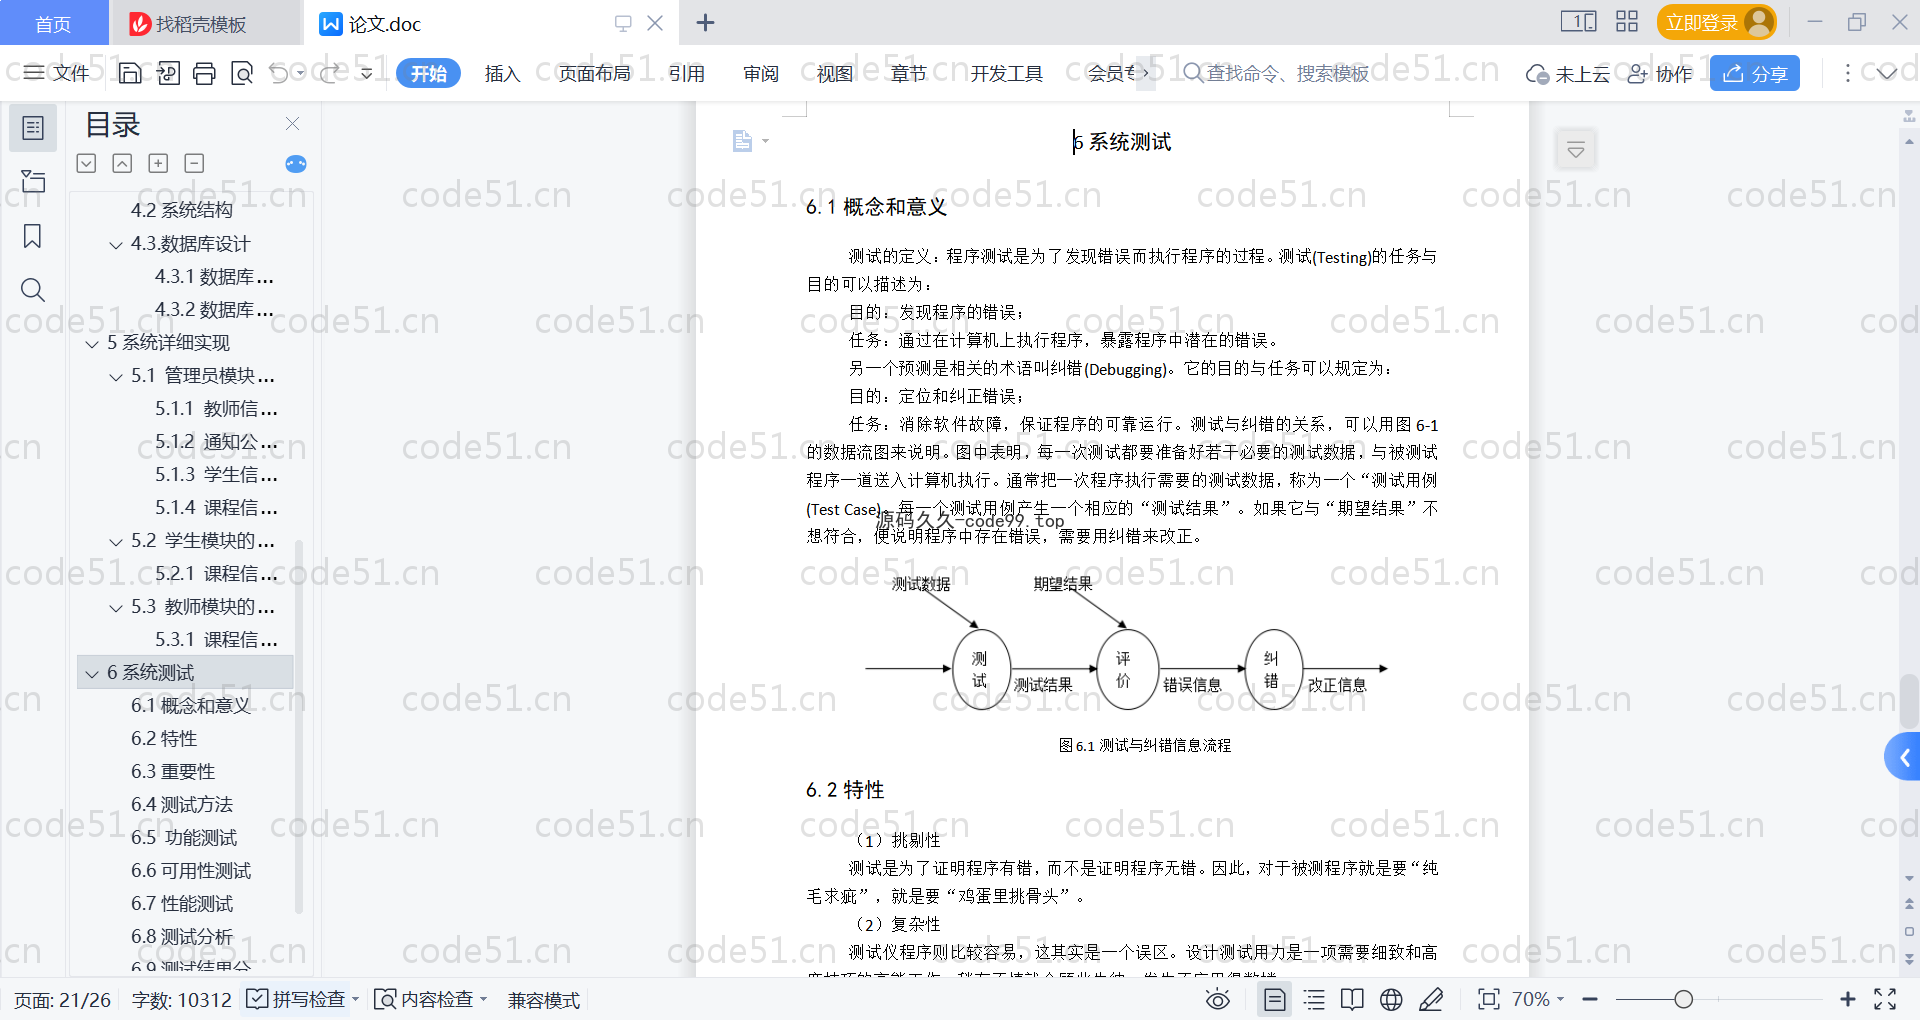Open the Find sidebar magnifier icon
Viewport: 1920px width, 1020px height.
click(33, 290)
